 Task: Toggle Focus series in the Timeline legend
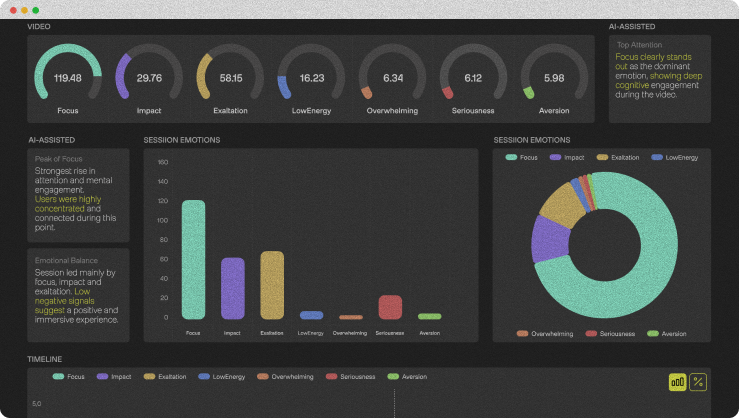68,377
